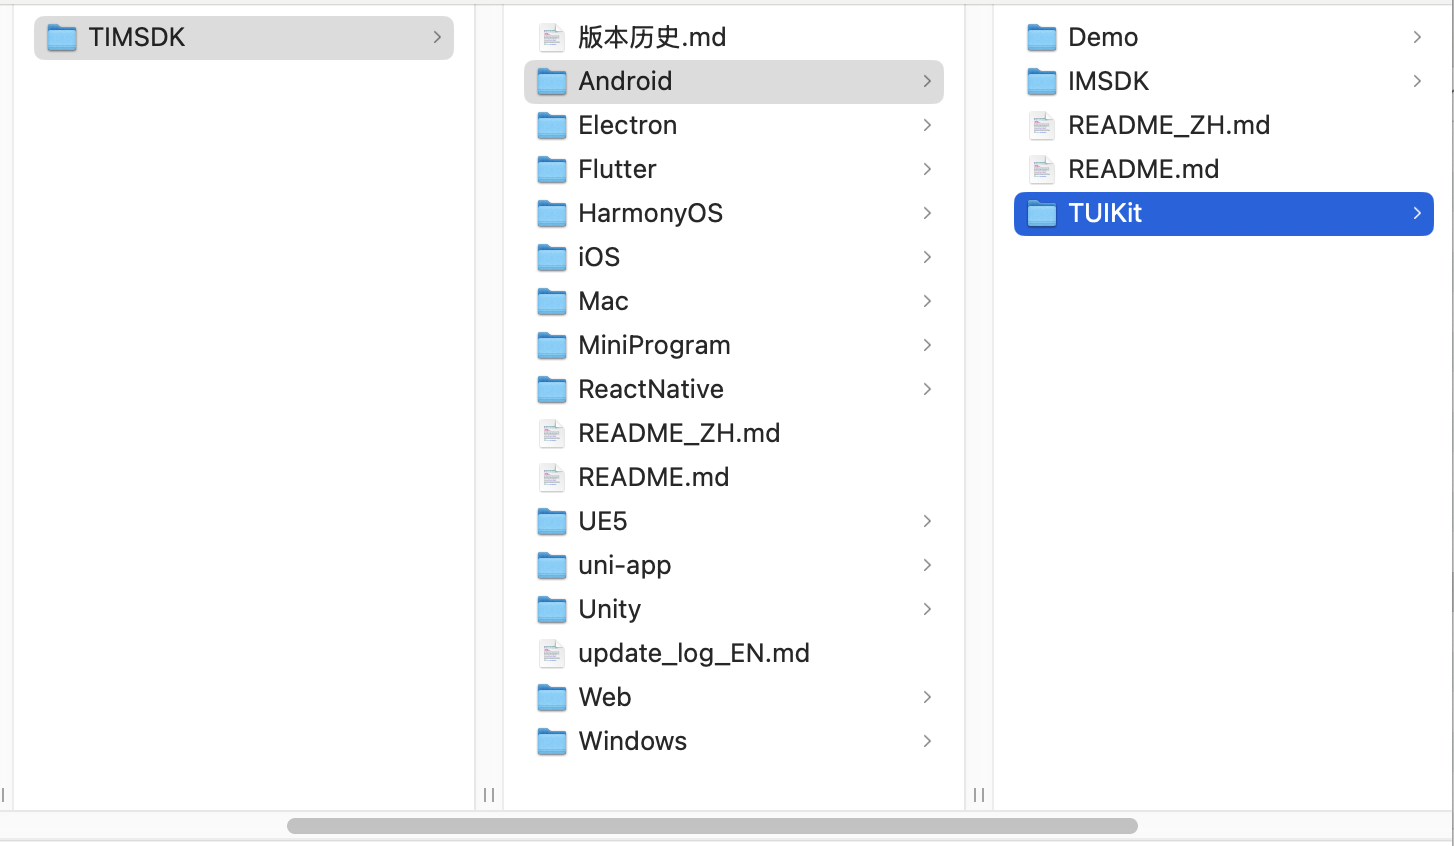Choose the "Unity" folder name
This screenshot has height=846, width=1454.
(610, 609)
